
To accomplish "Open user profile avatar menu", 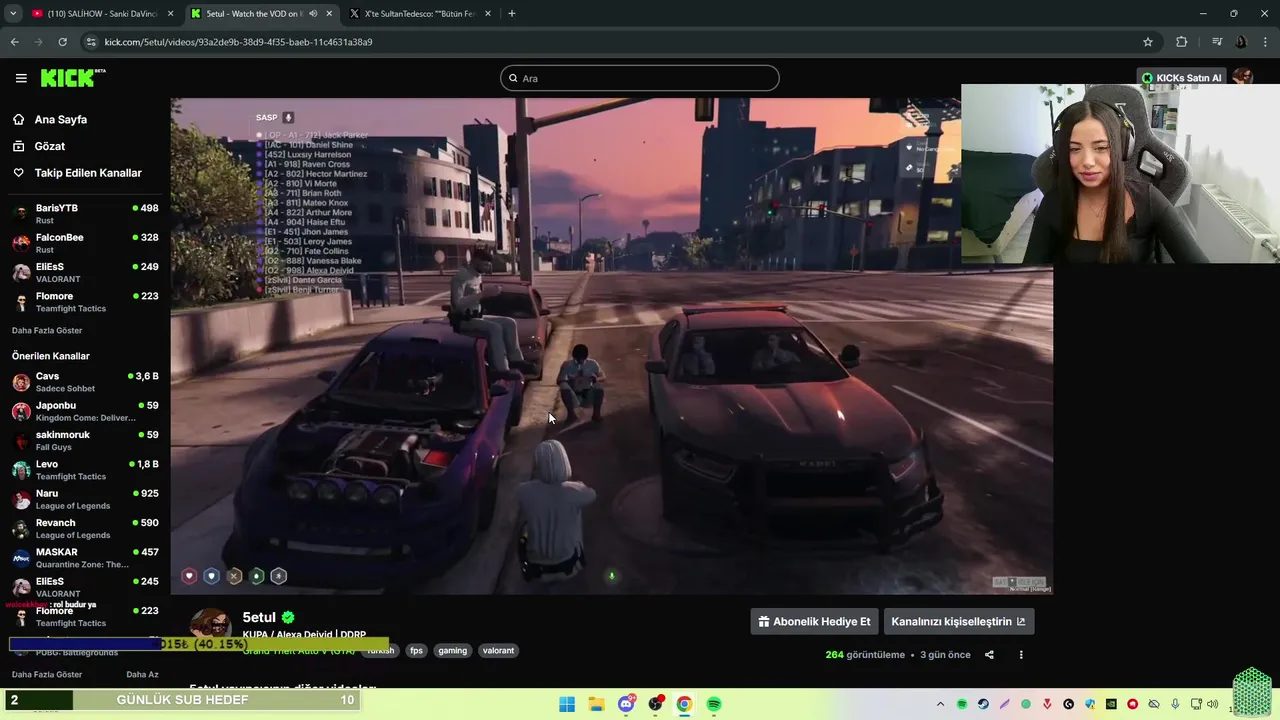I will pyautogui.click(x=1243, y=78).
